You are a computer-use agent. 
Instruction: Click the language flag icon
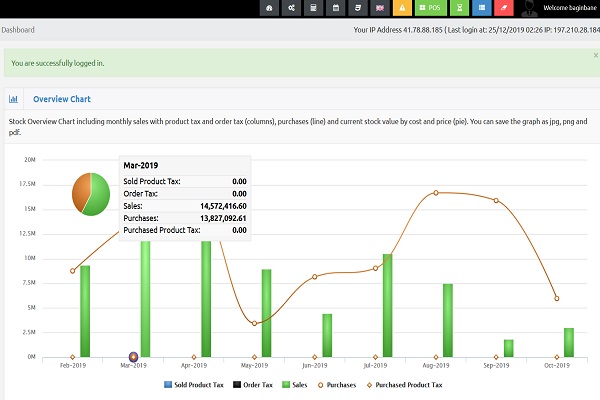[x=380, y=8]
